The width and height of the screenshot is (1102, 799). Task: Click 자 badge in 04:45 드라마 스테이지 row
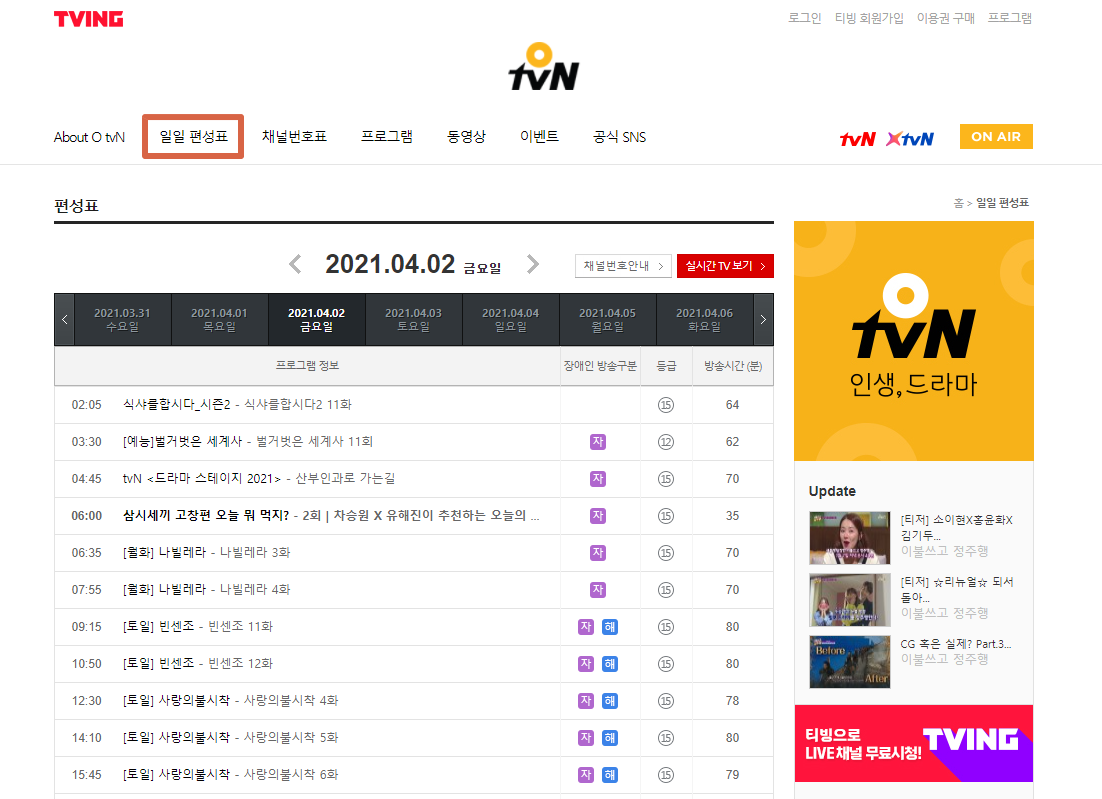(x=597, y=479)
